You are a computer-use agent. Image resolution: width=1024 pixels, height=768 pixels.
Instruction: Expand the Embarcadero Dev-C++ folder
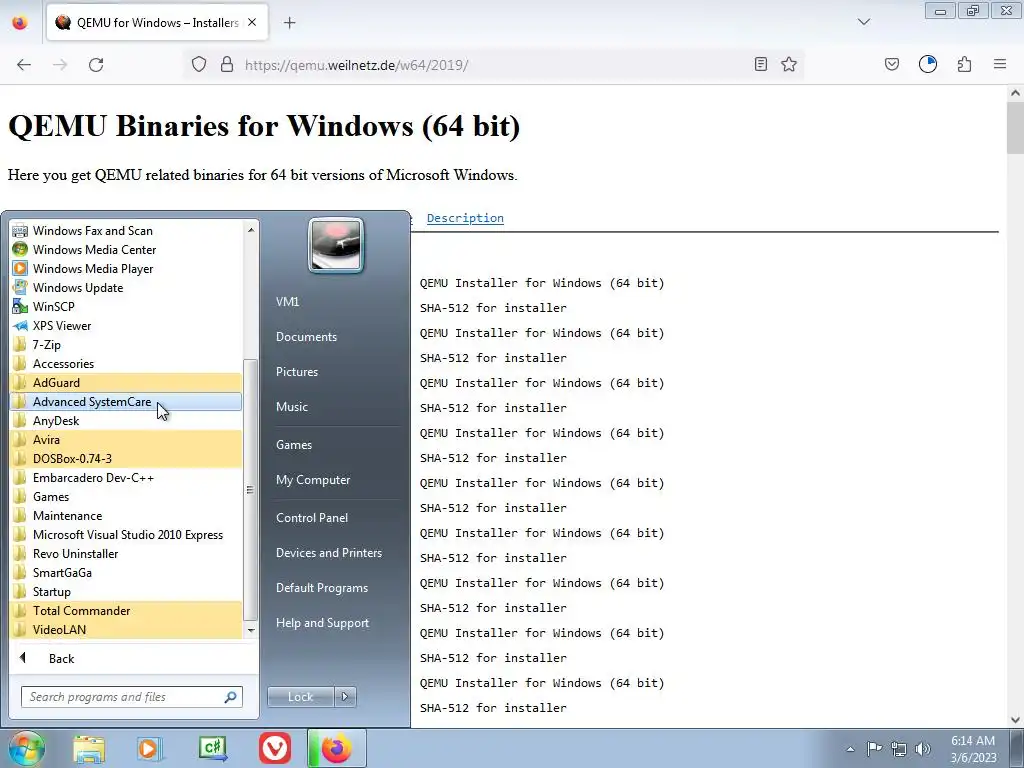point(126,477)
